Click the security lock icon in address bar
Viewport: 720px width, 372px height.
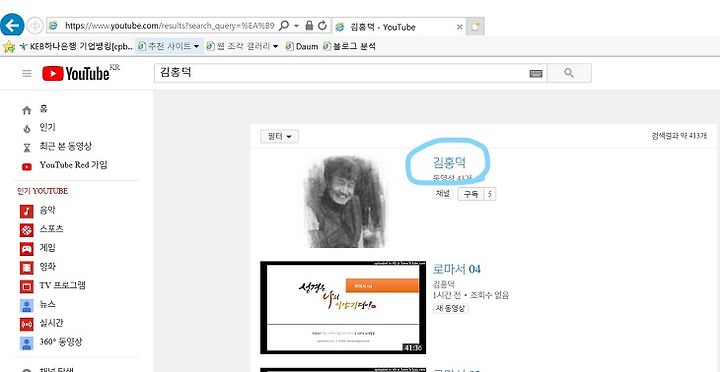pos(309,26)
